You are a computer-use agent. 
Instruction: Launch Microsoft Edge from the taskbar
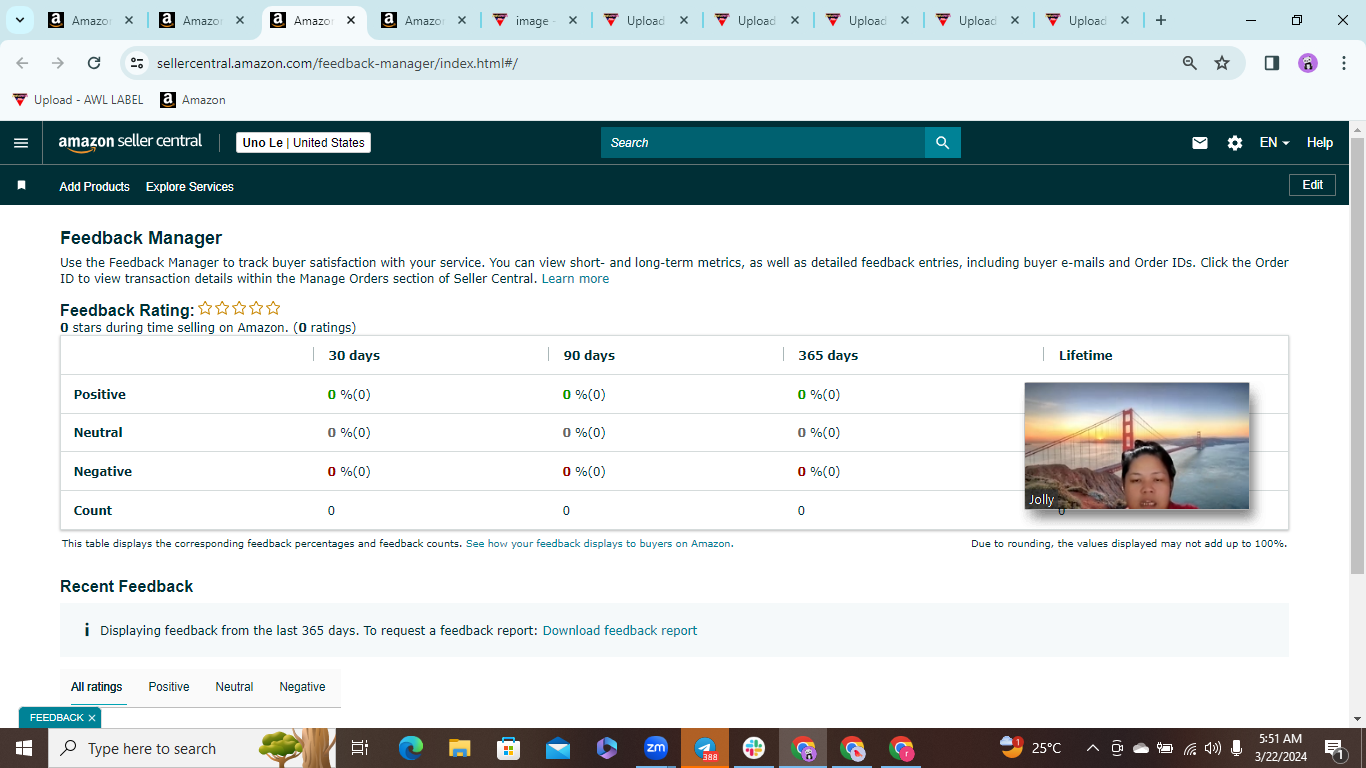click(411, 748)
